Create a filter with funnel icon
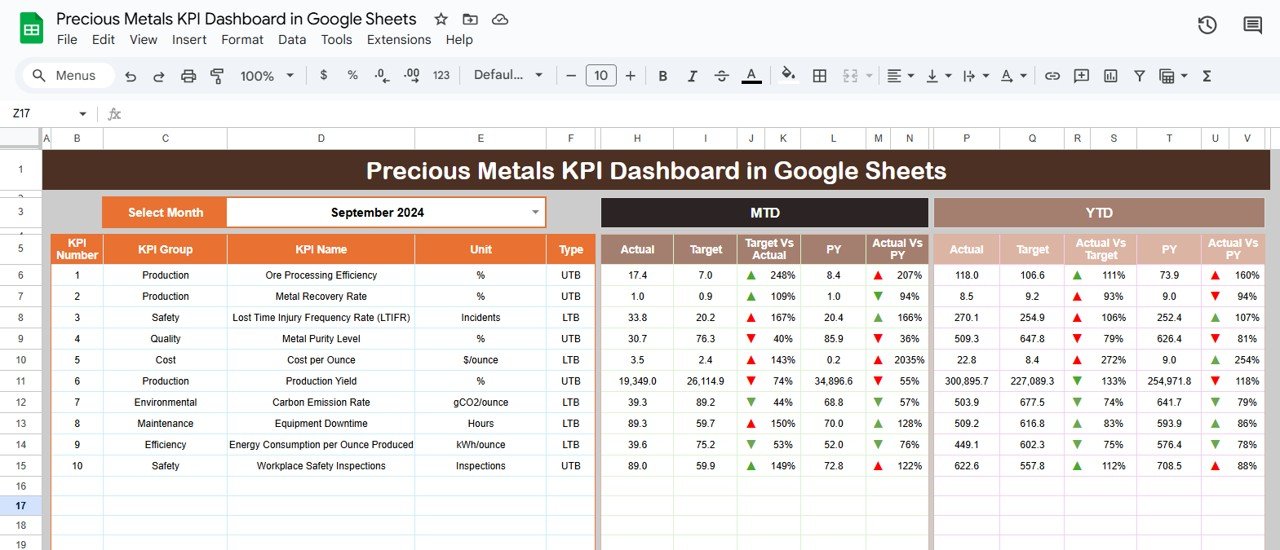The image size is (1280, 550). tap(1139, 75)
